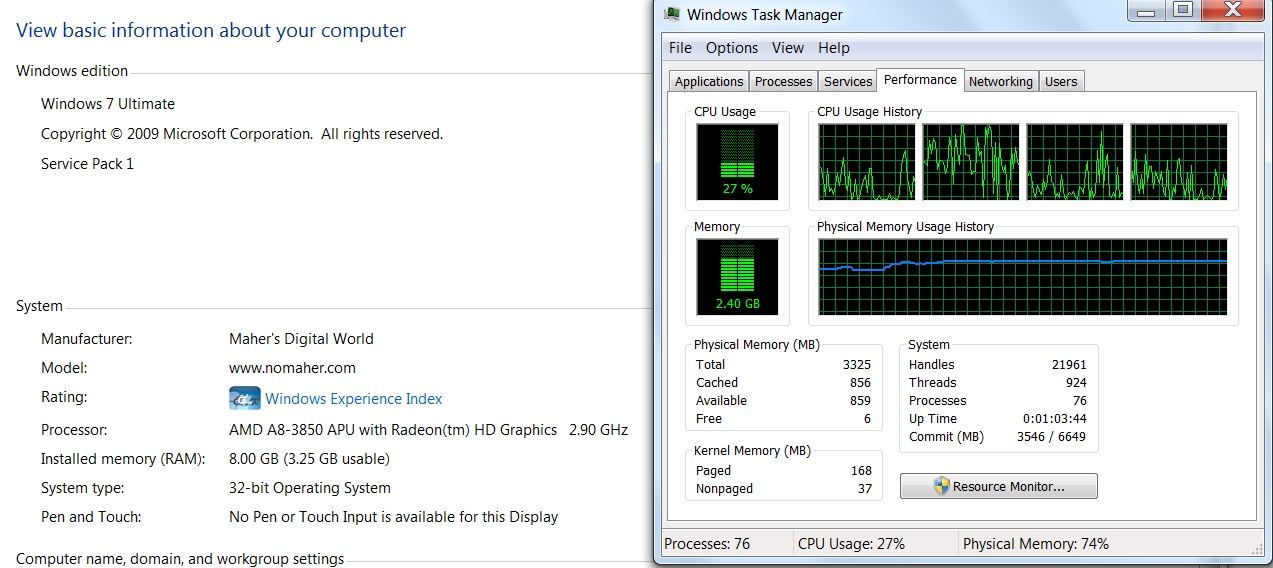Click the Nonpaged kernel memory value 37
Image resolution: width=1273 pixels, height=568 pixels.
[x=865, y=489]
